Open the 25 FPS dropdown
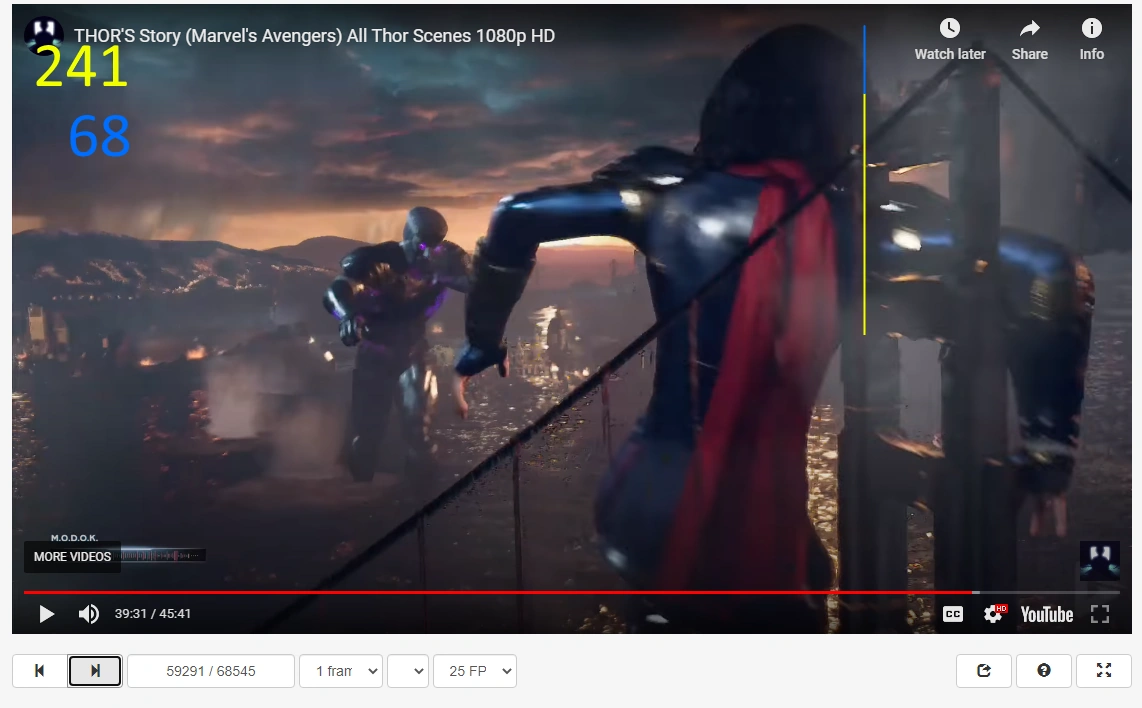Screen dimensions: 1142x708 (x=475, y=671)
